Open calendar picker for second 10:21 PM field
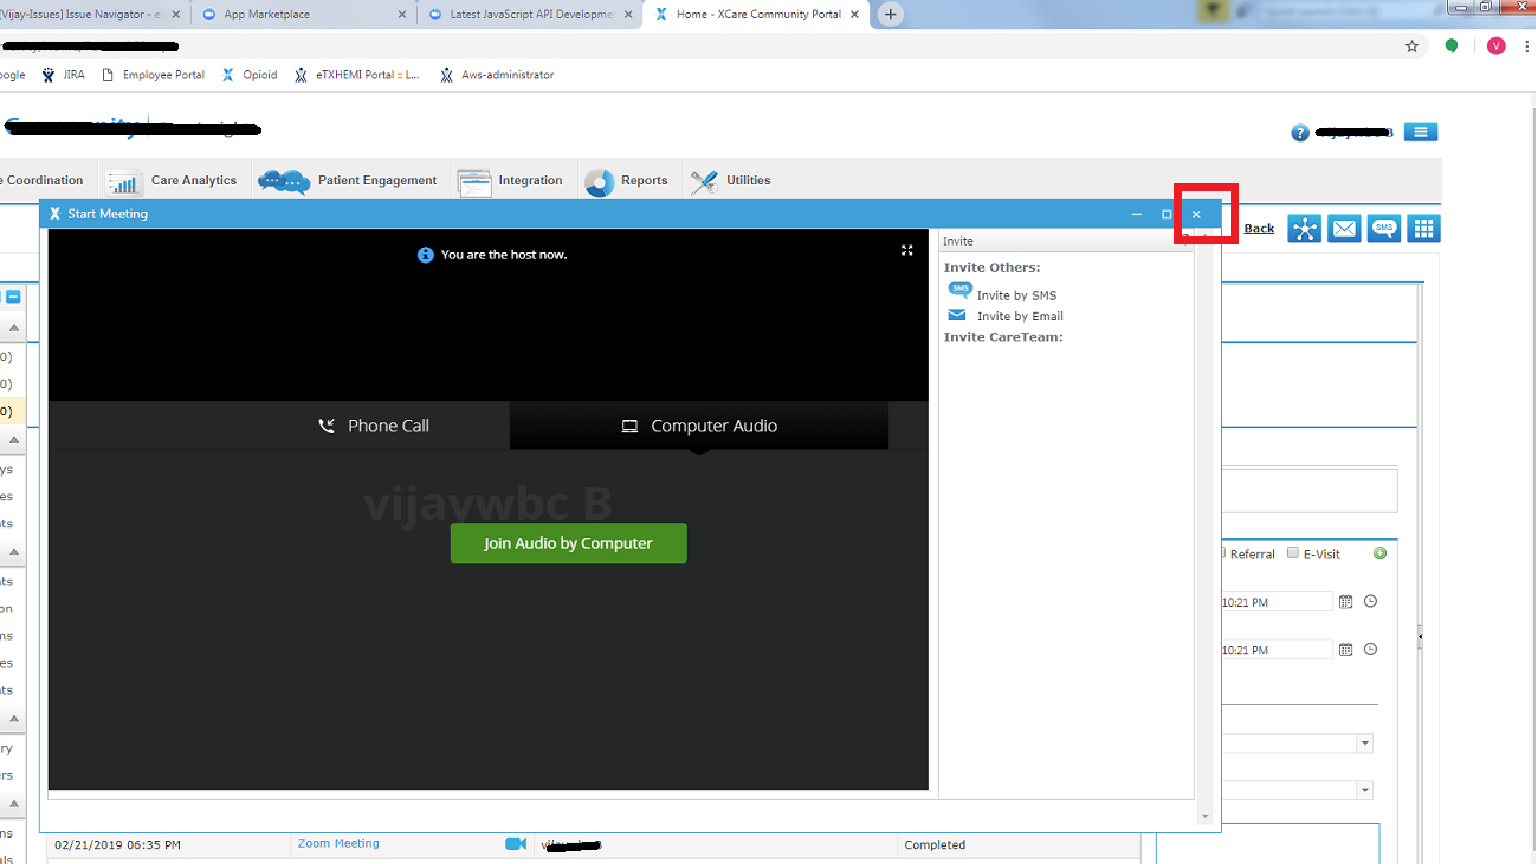This screenshot has height=864, width=1536. click(x=1345, y=650)
